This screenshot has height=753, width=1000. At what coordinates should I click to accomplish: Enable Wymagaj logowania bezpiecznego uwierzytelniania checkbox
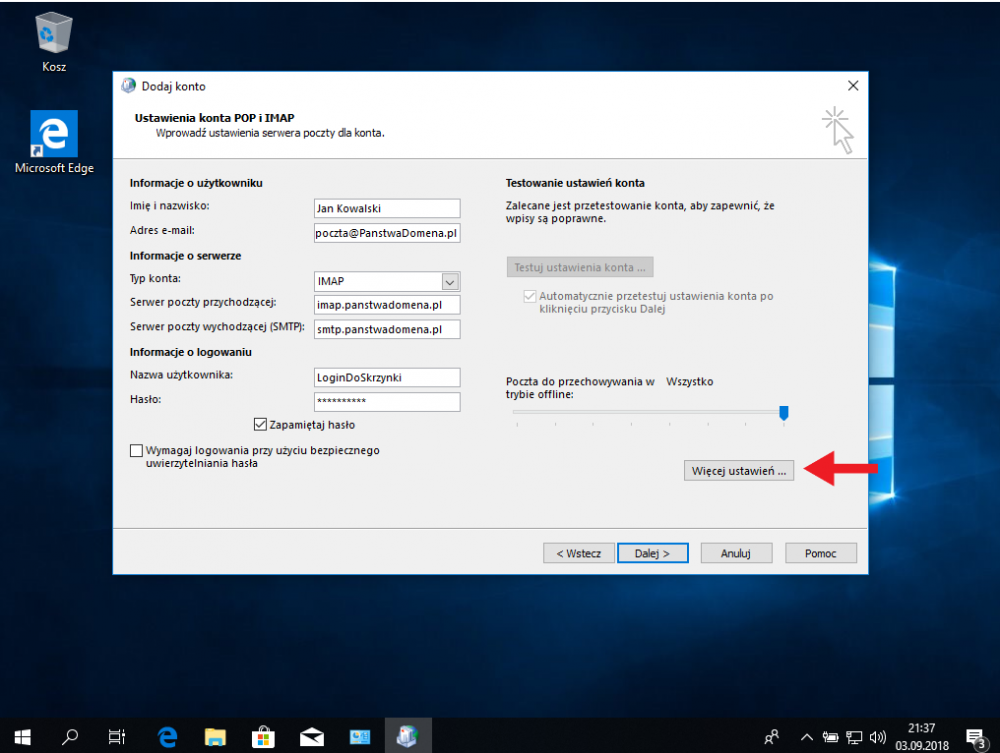(x=136, y=450)
